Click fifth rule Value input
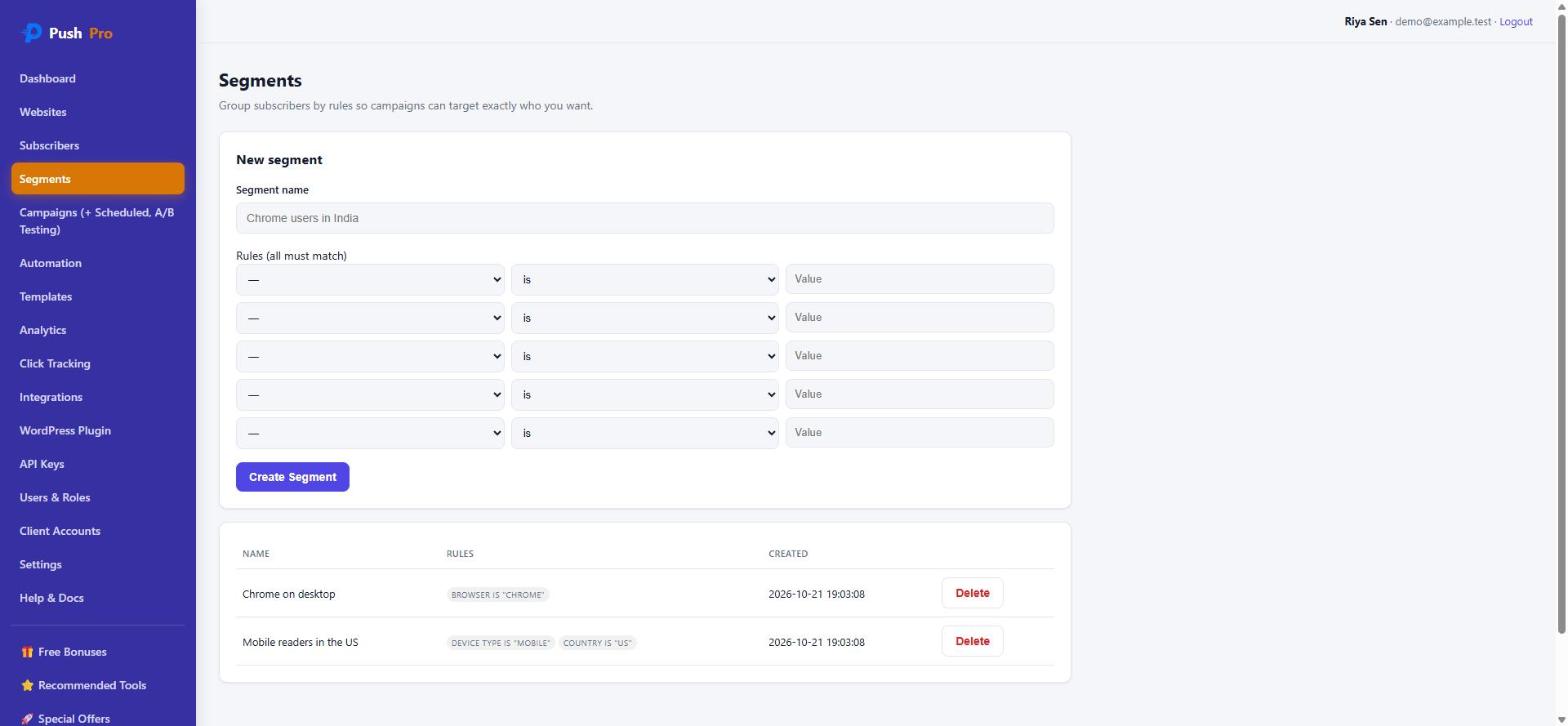This screenshot has width=1568, height=726. coord(920,432)
